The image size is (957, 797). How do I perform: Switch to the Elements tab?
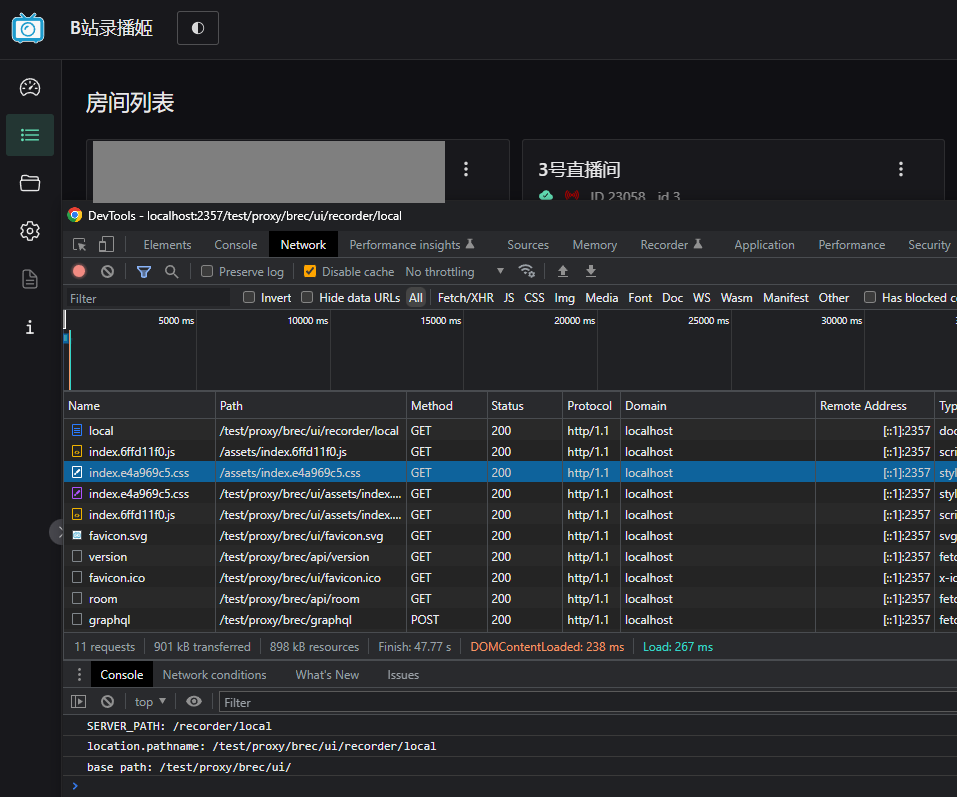(x=167, y=244)
